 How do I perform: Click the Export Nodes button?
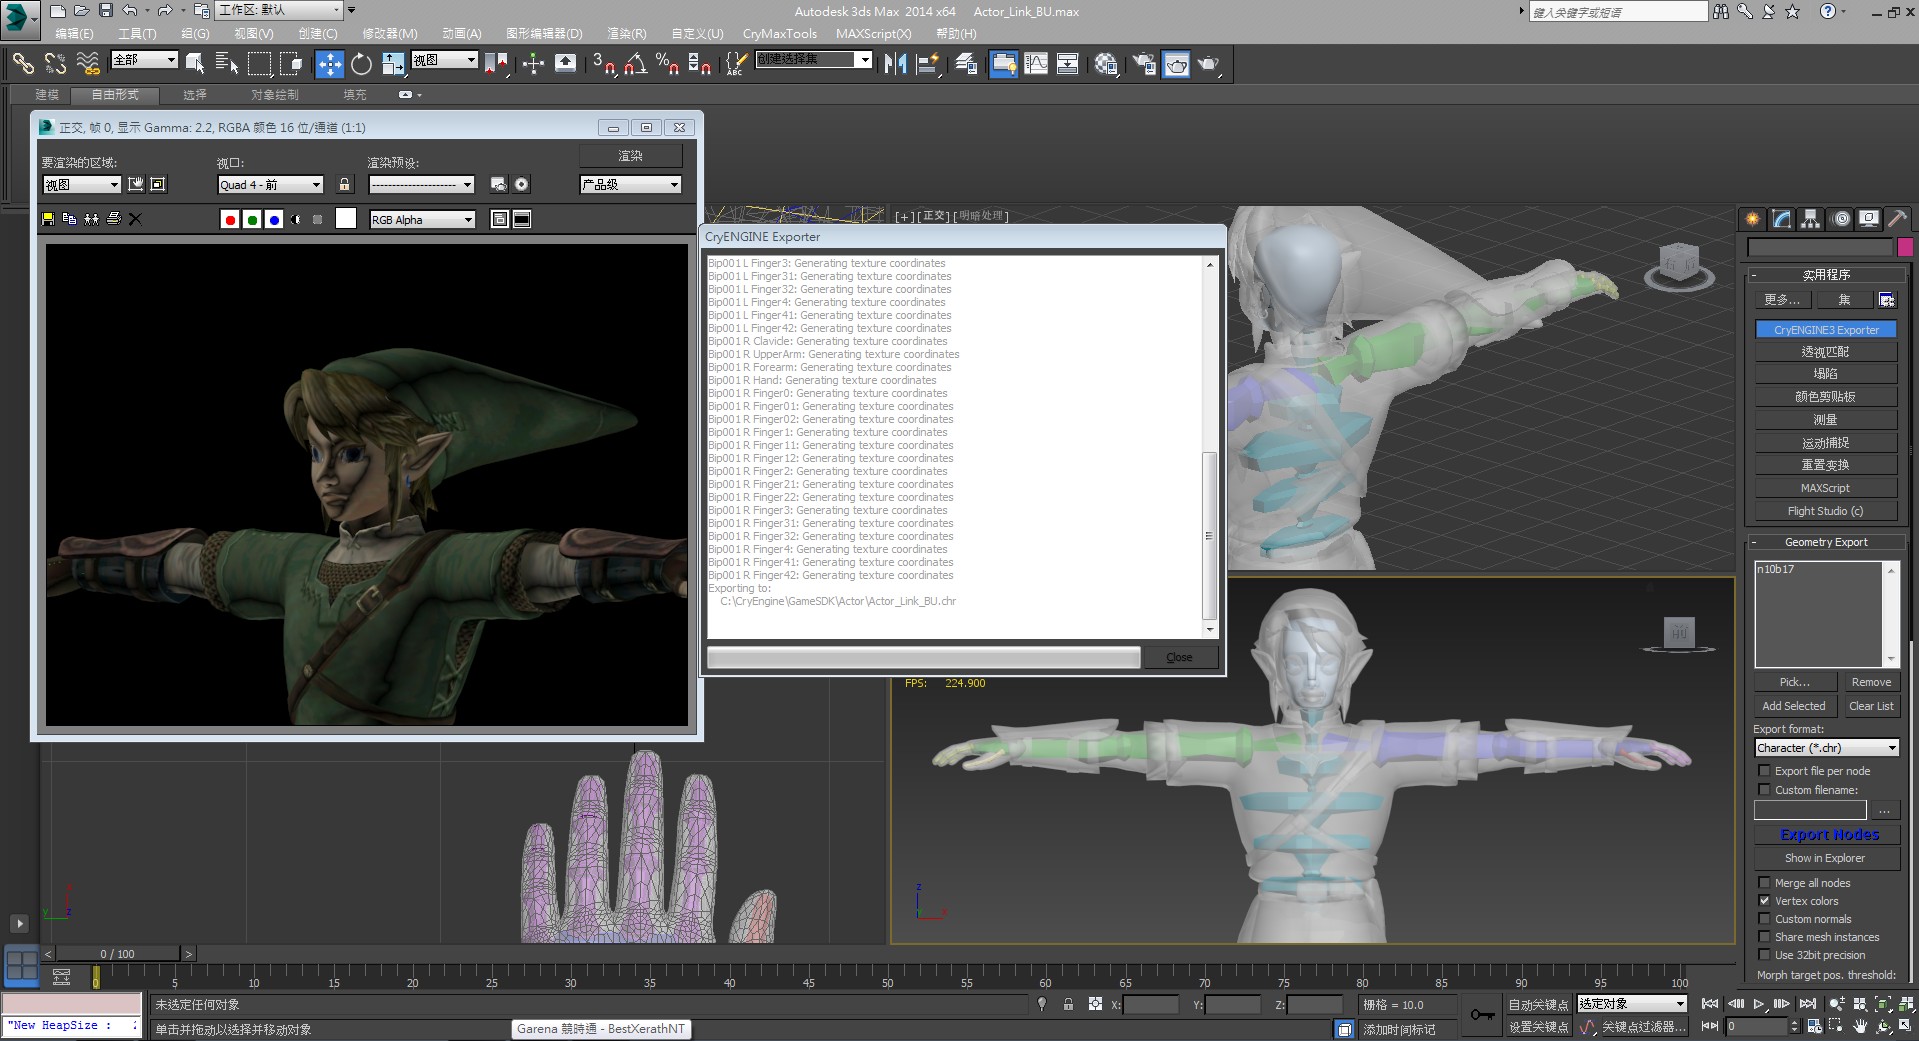pyautogui.click(x=1829, y=835)
